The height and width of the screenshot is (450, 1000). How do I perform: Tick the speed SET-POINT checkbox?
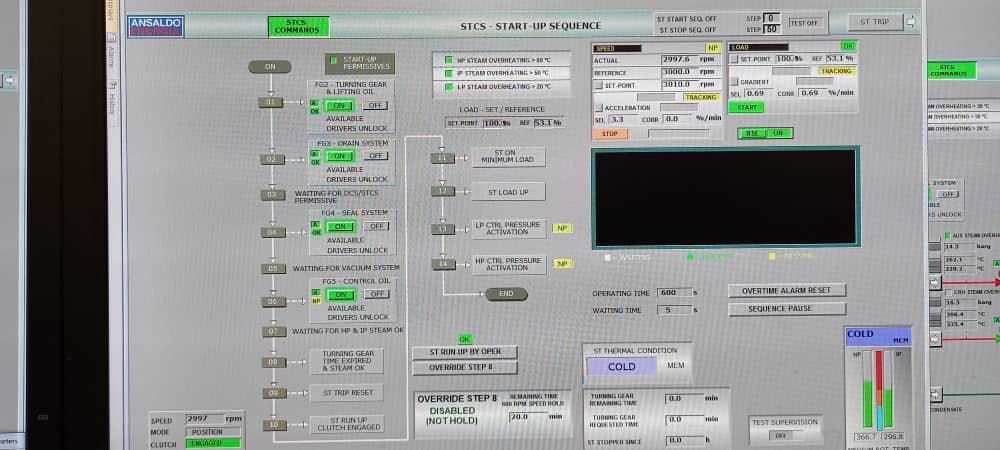click(598, 85)
